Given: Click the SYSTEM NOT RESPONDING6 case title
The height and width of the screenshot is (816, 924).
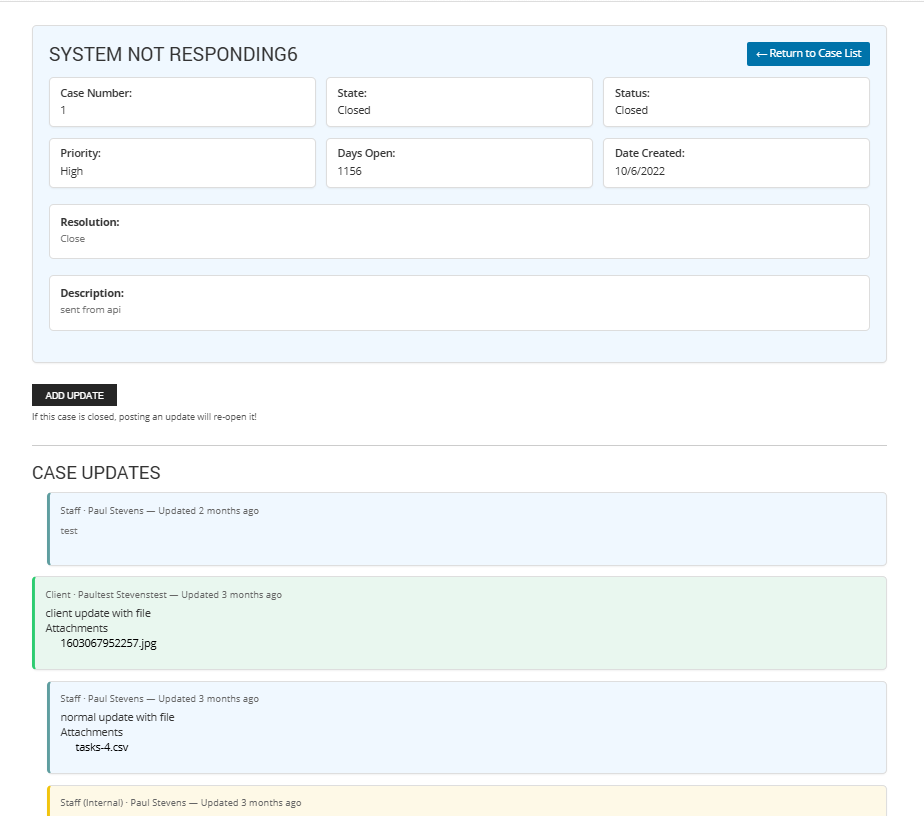Looking at the screenshot, I should [x=173, y=54].
